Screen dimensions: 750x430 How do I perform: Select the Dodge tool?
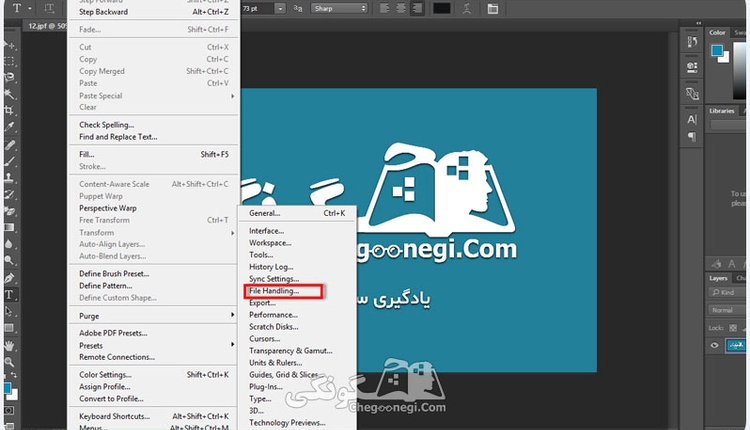[9, 260]
